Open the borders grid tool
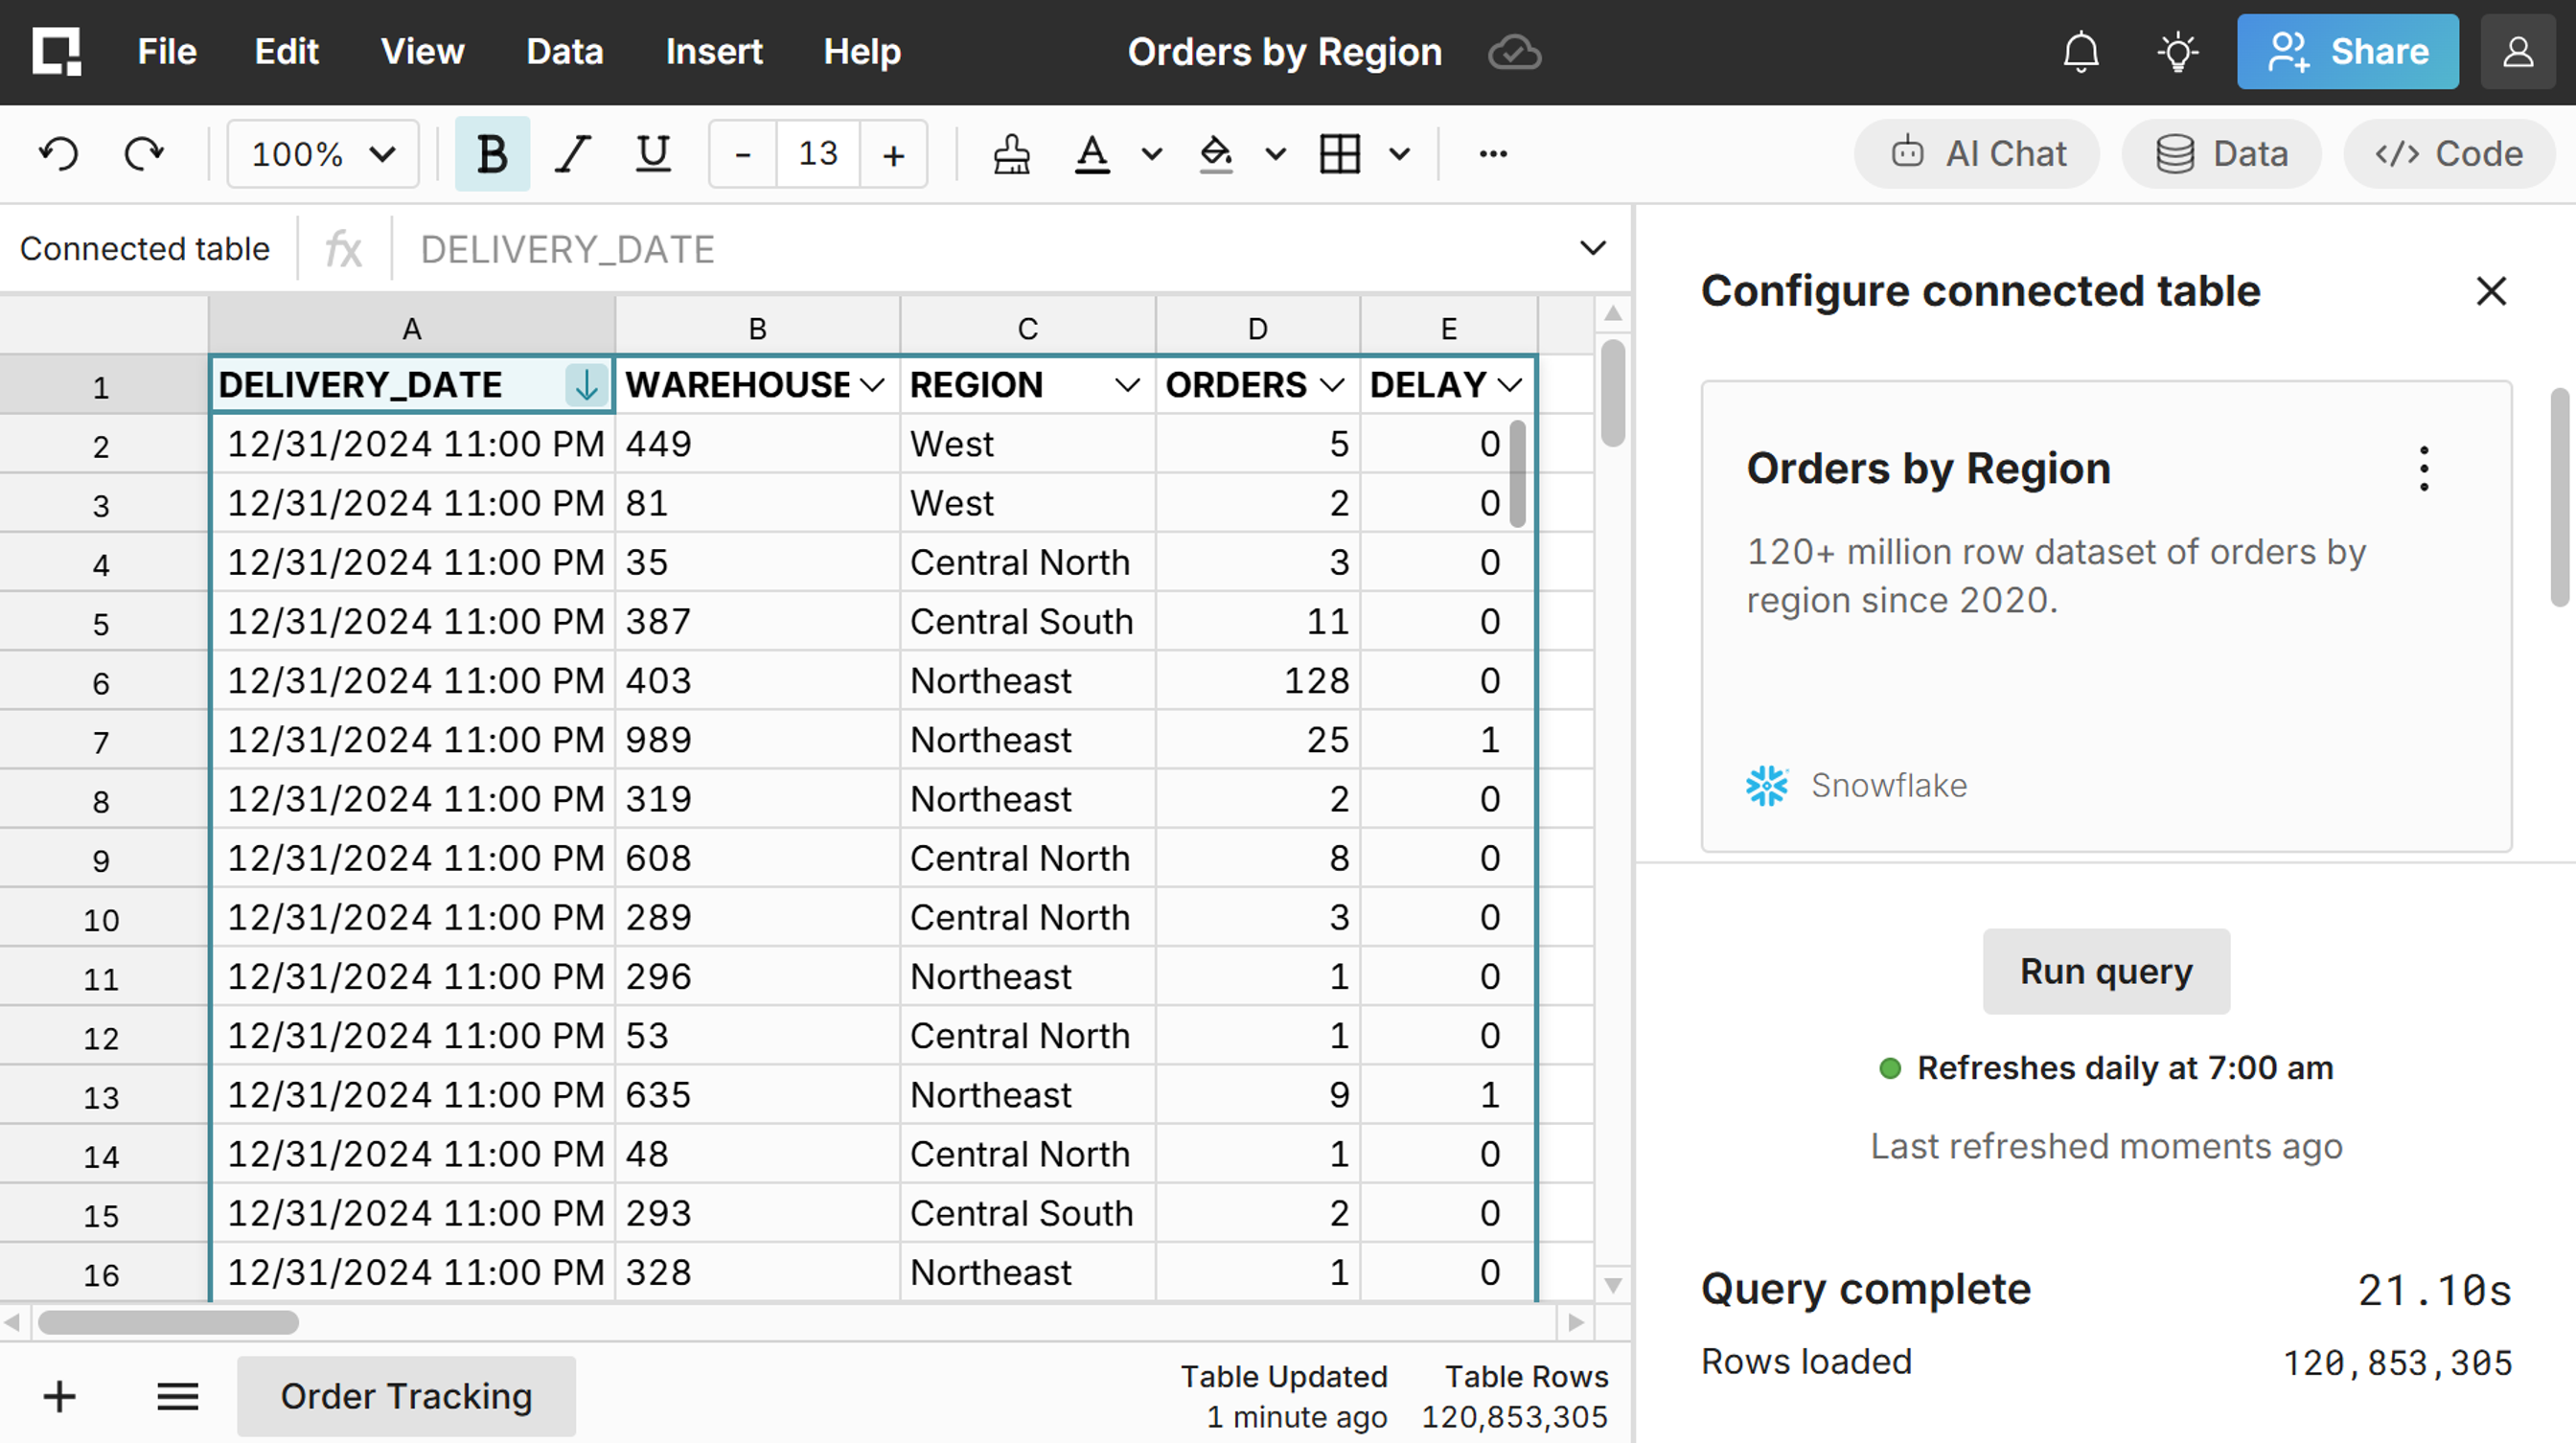 (x=1339, y=154)
